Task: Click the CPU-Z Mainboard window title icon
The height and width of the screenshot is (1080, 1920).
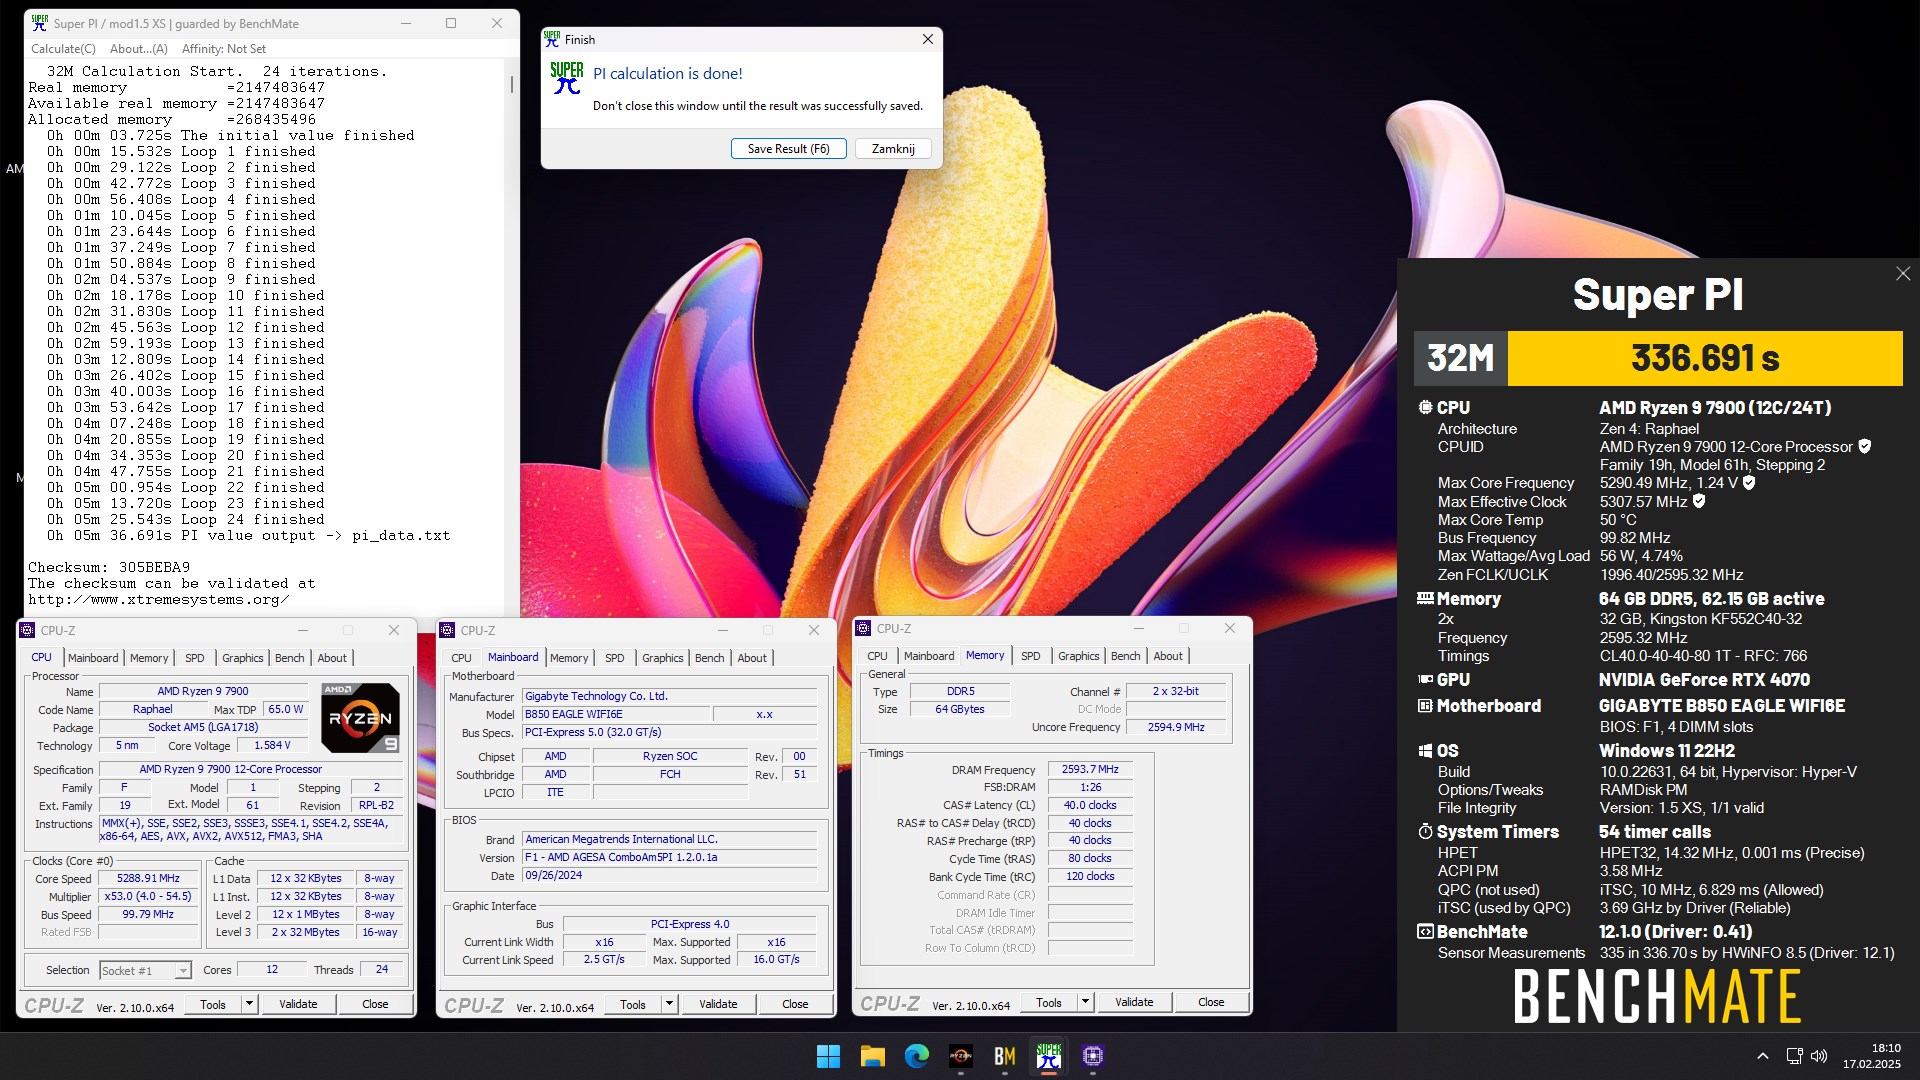Action: click(447, 630)
